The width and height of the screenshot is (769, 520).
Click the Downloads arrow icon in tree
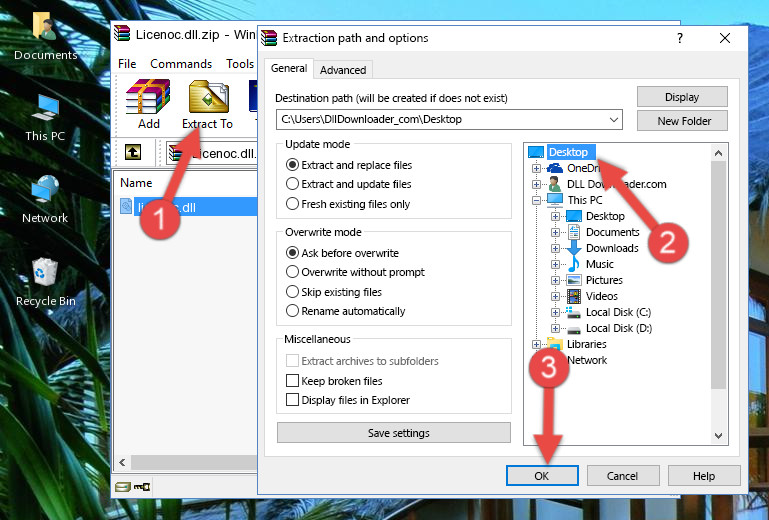point(574,248)
